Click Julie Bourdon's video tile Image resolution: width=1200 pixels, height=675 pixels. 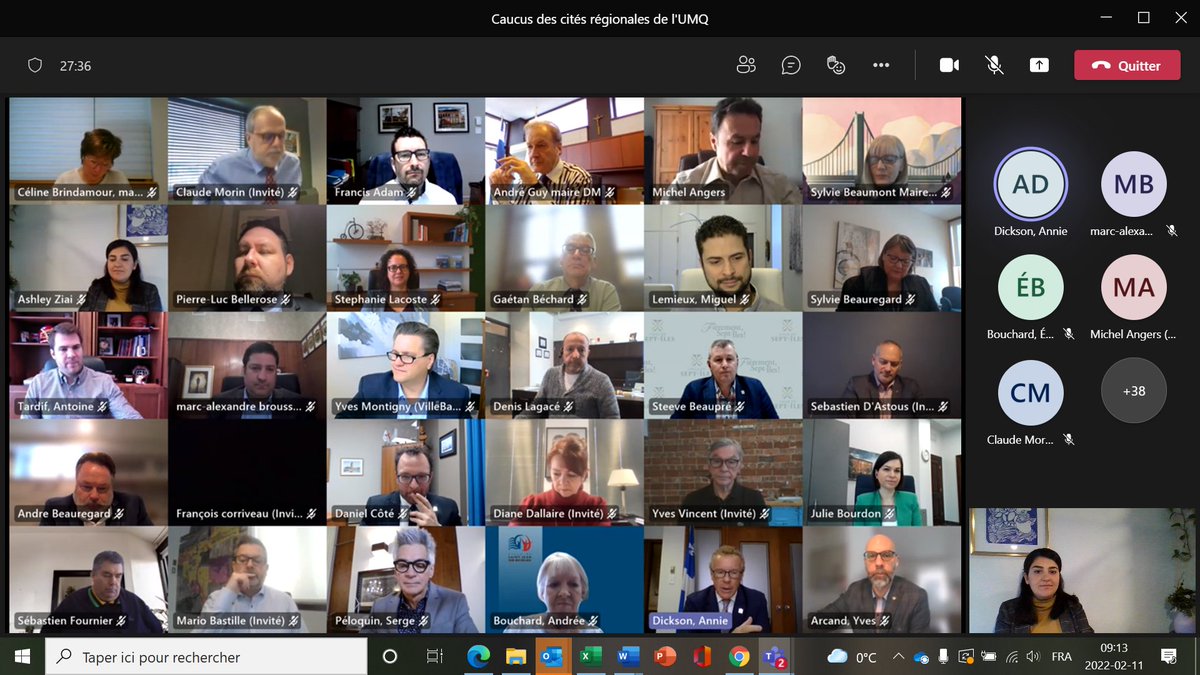pos(882,473)
